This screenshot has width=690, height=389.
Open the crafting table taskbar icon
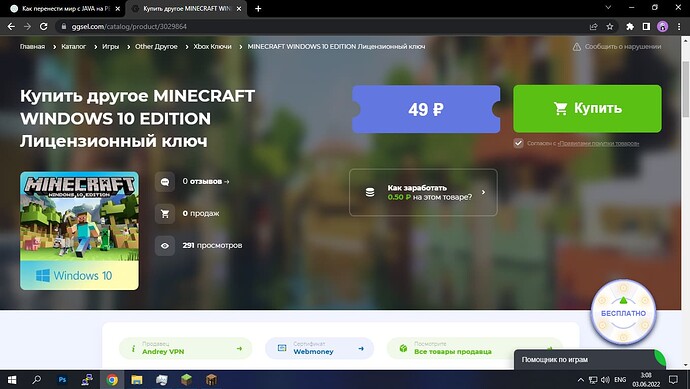click(212, 379)
